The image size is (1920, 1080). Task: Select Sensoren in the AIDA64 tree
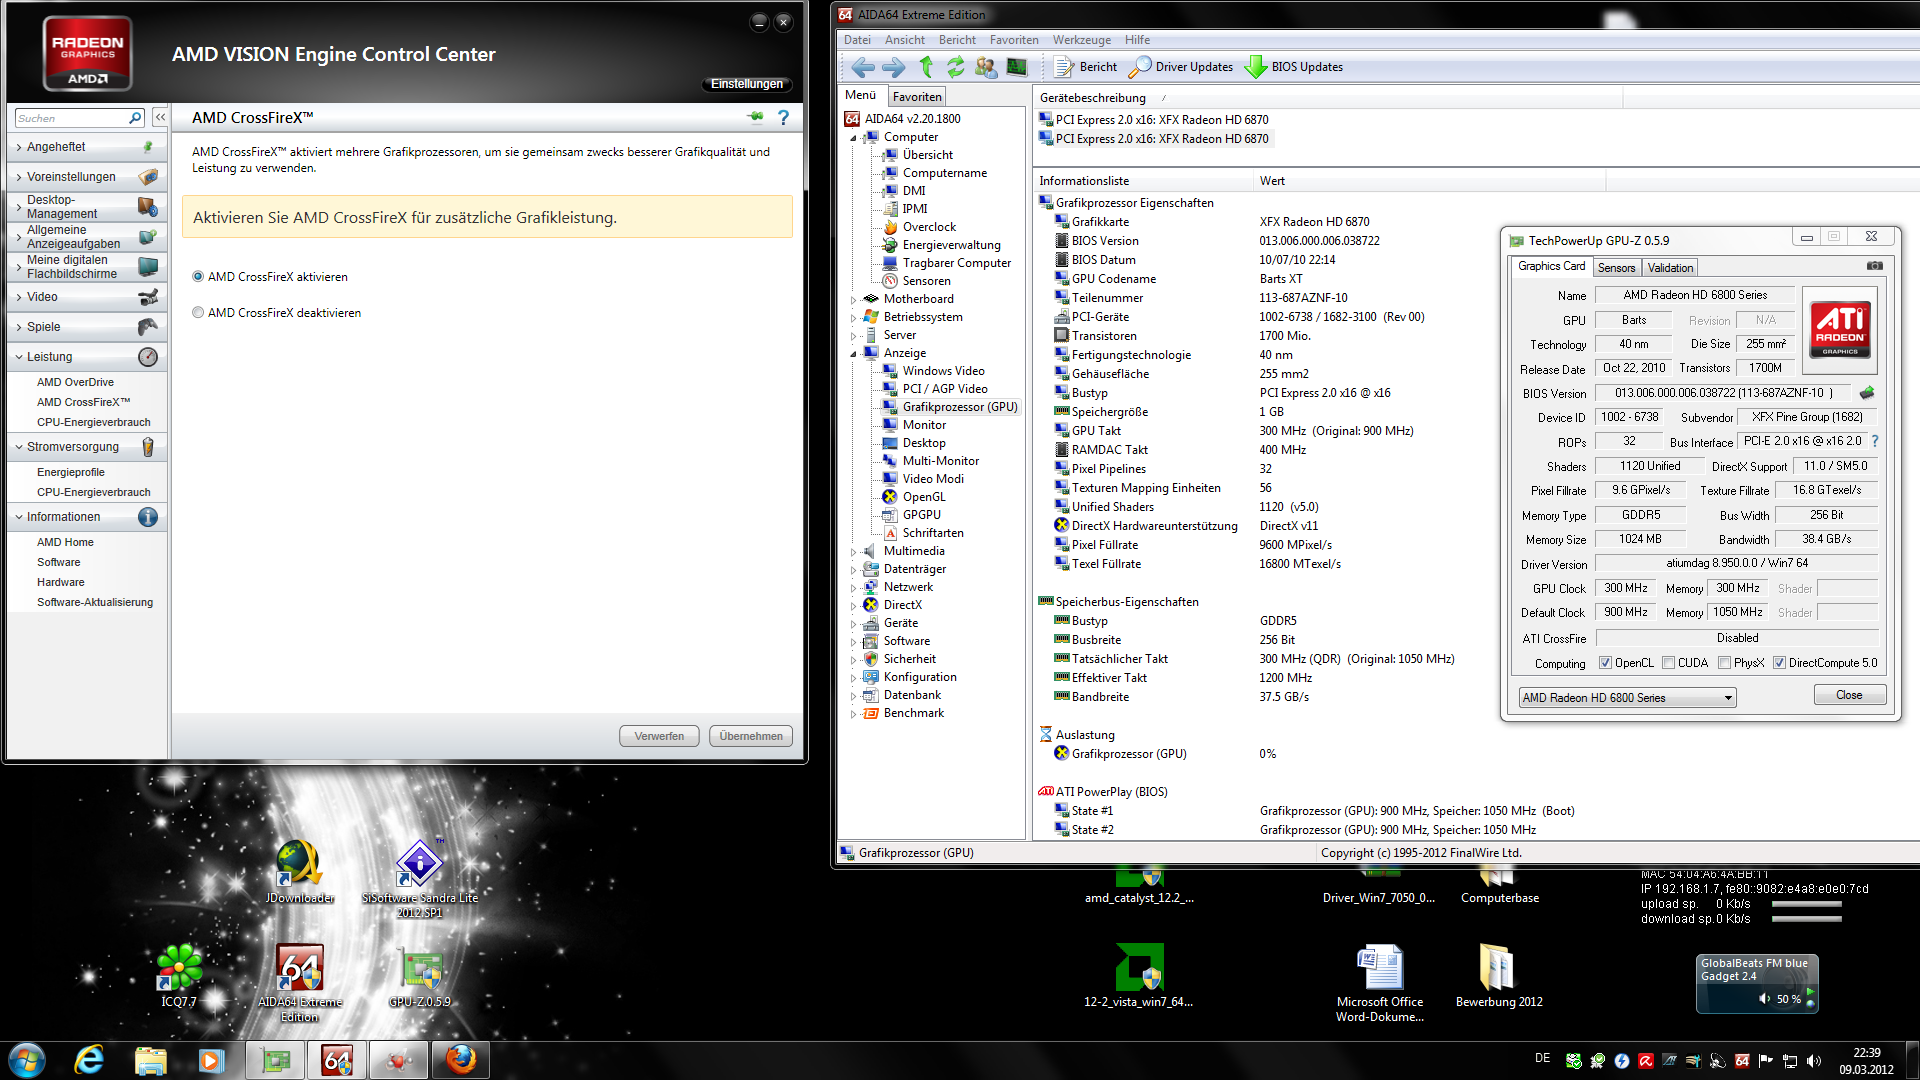[926, 281]
